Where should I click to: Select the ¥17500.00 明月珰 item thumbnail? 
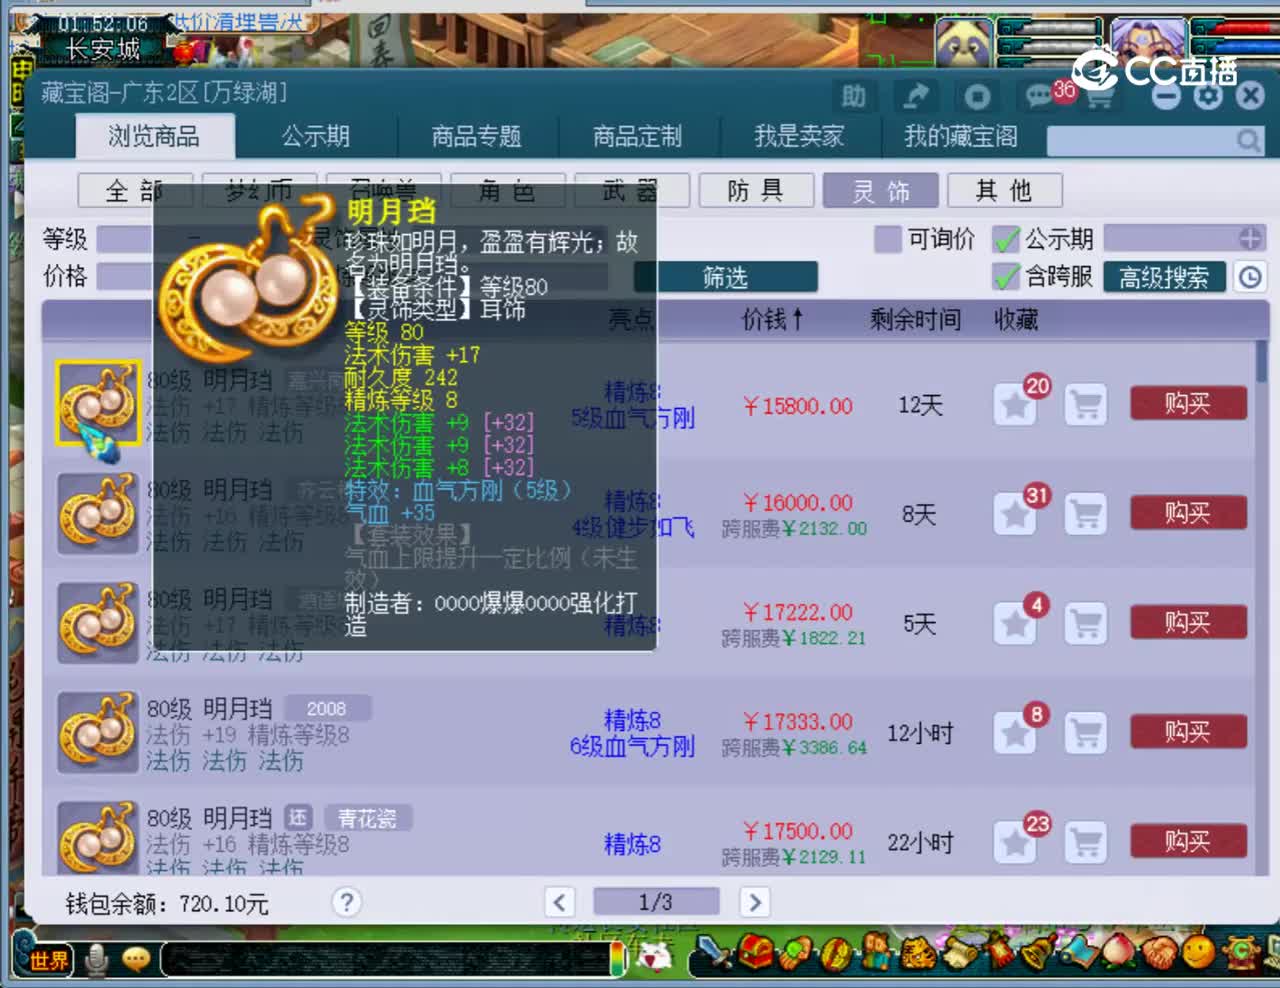point(97,838)
